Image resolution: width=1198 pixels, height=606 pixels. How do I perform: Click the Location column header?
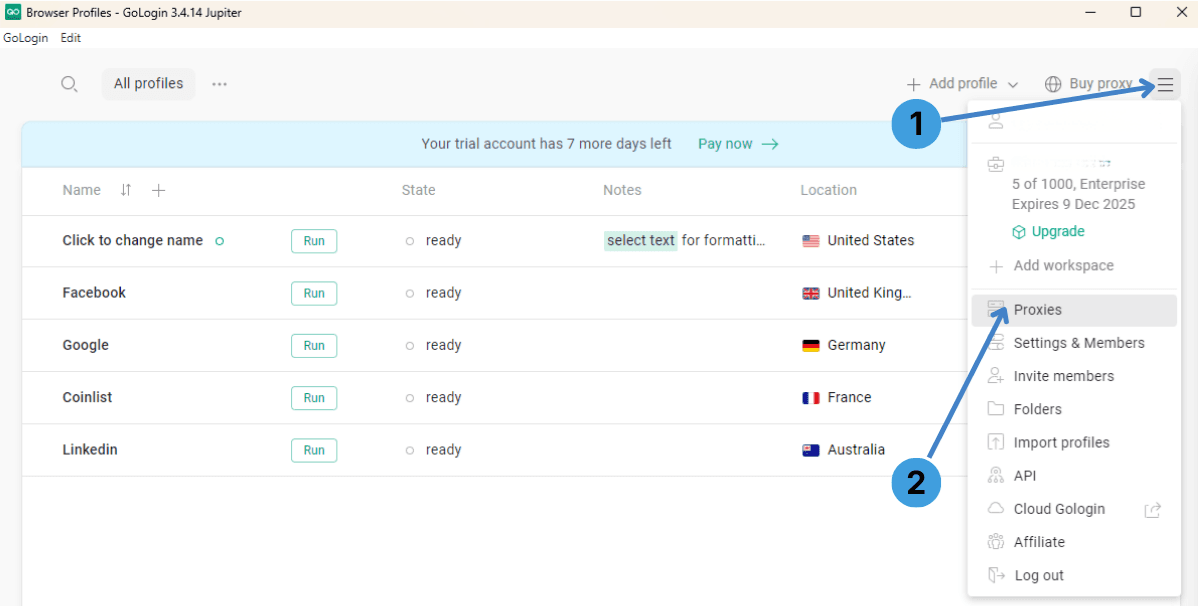[828, 190]
